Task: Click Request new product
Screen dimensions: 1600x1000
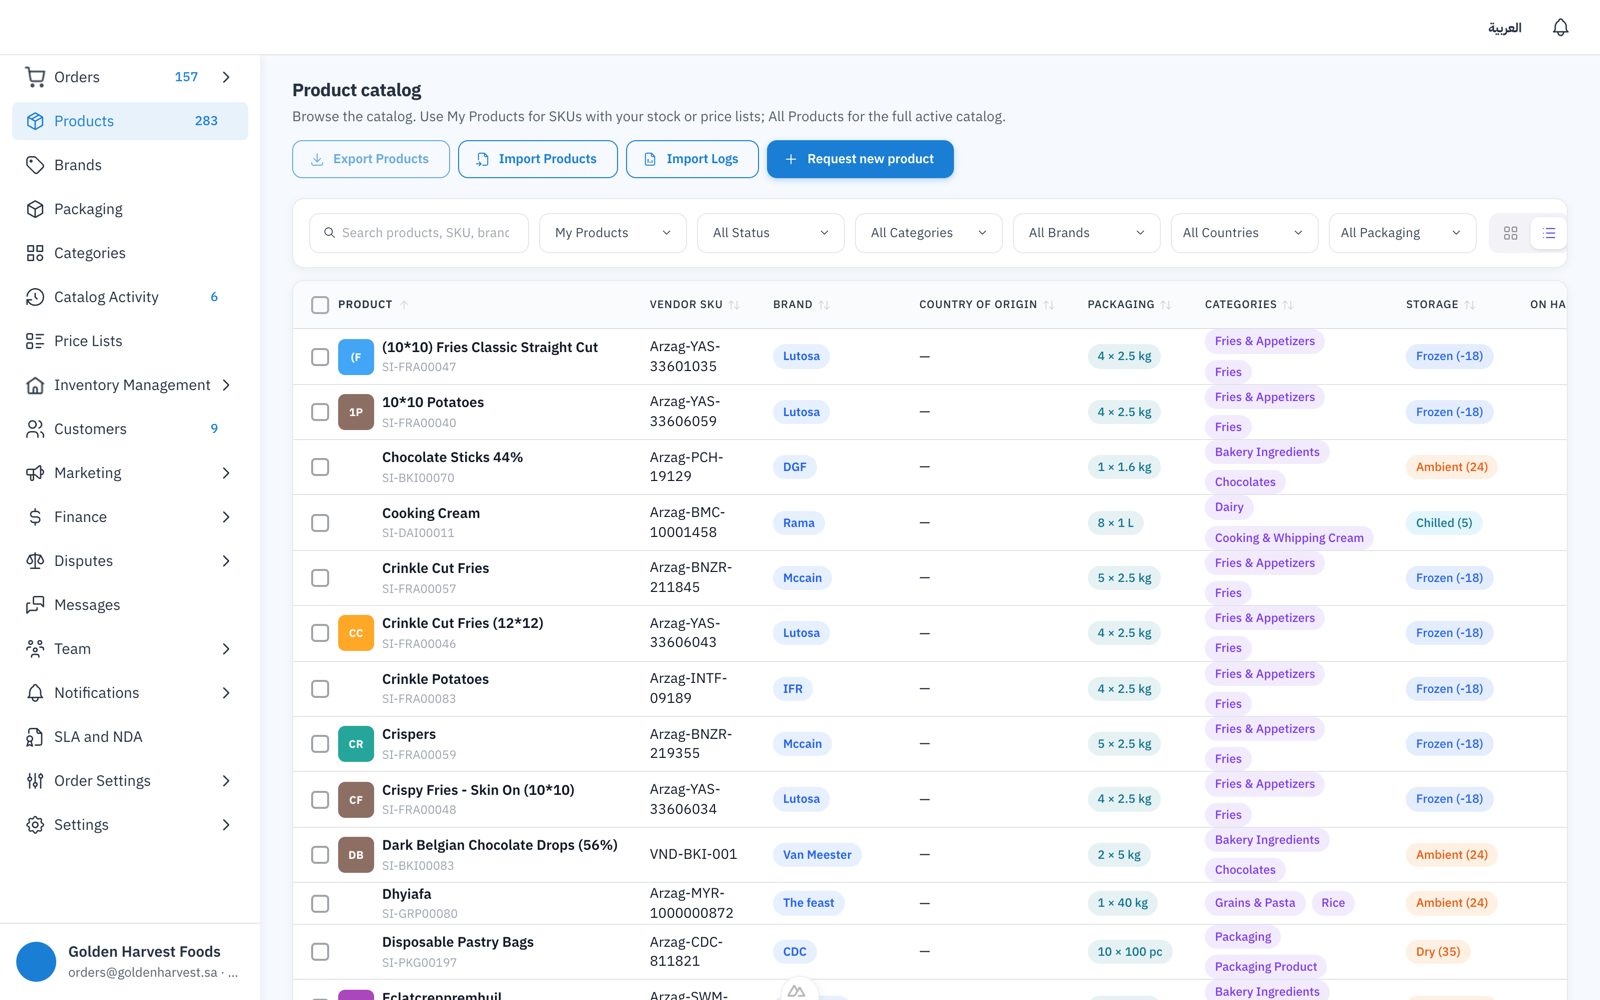Action: (860, 159)
